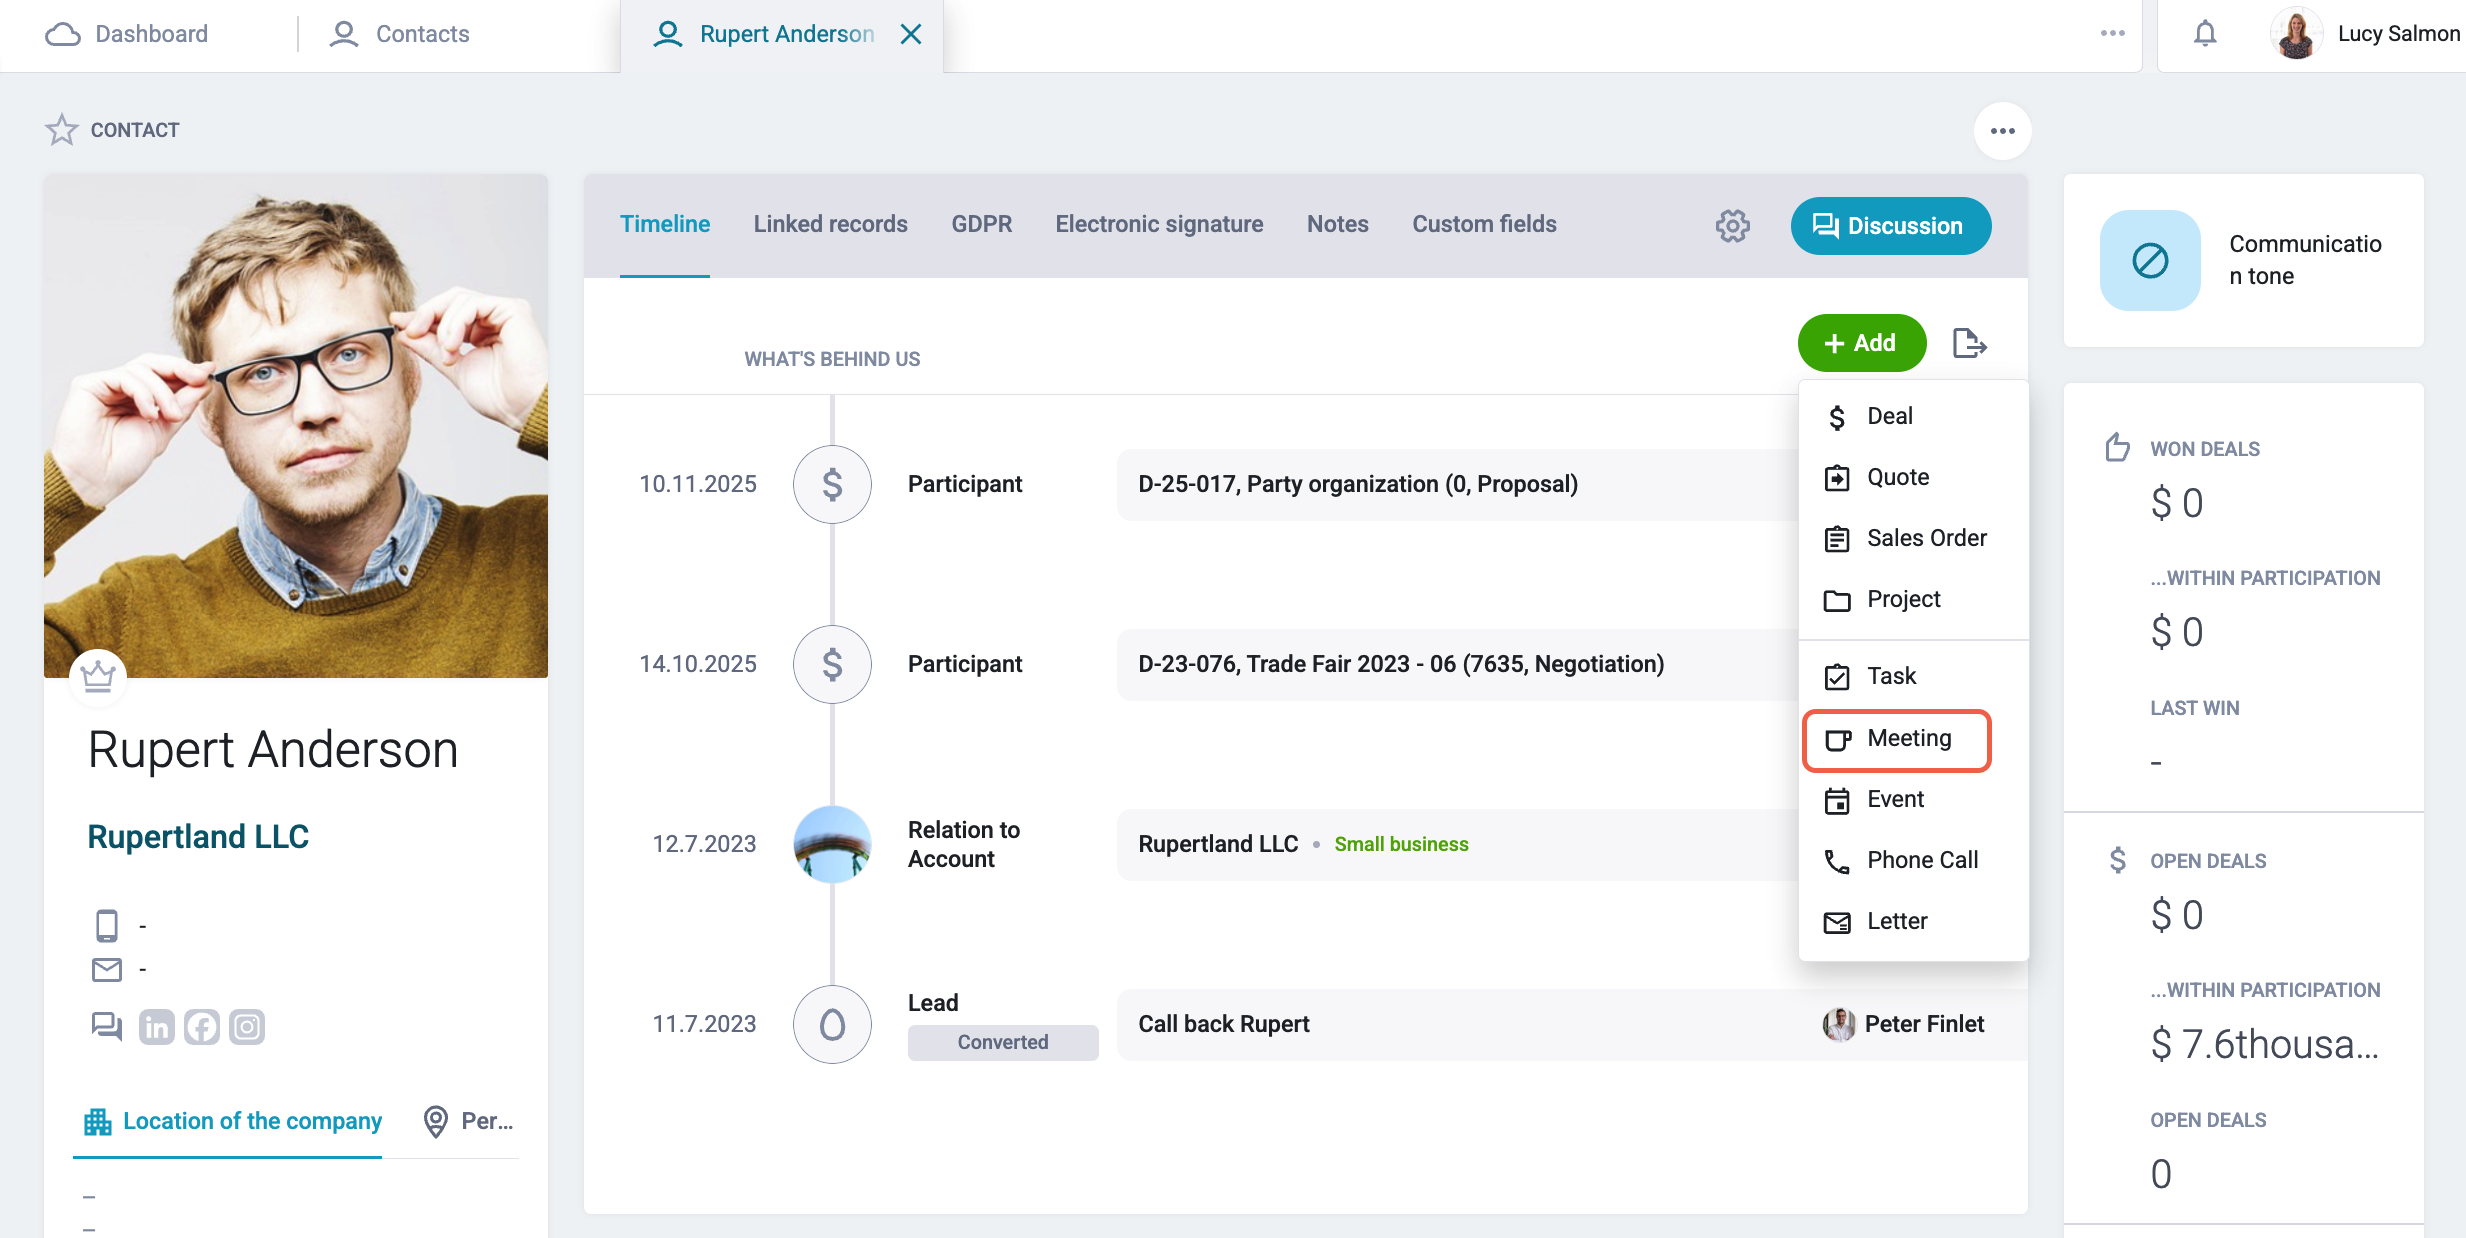
Task: Open the Instagram profile icon
Action: point(247,1027)
